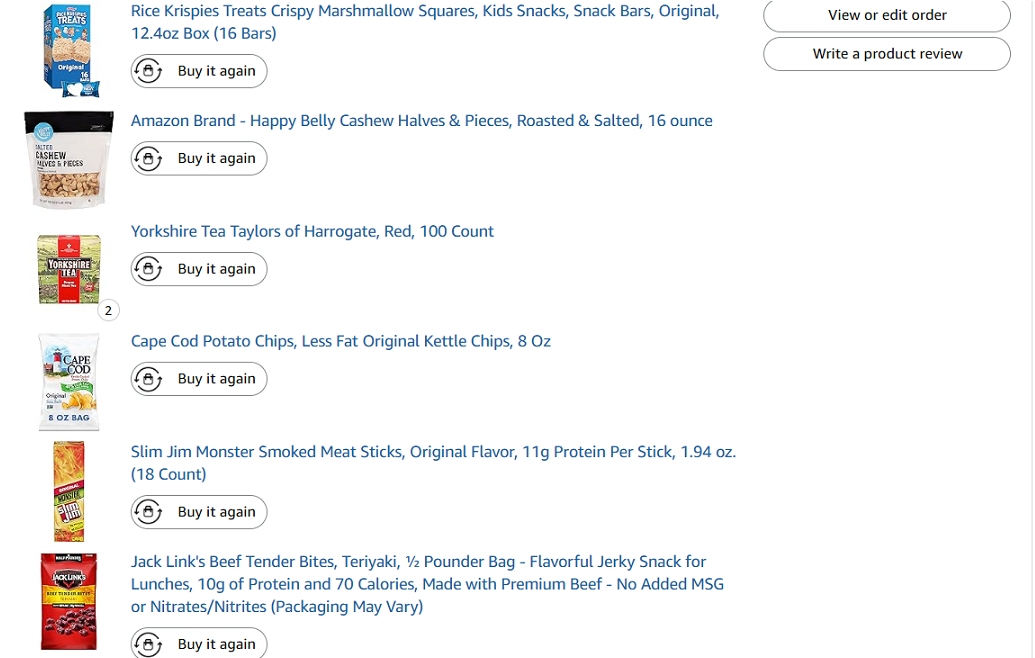This screenshot has width=1035, height=658.
Task: Open Rice Krispies Treats product thumbnail
Action: [x=69, y=49]
